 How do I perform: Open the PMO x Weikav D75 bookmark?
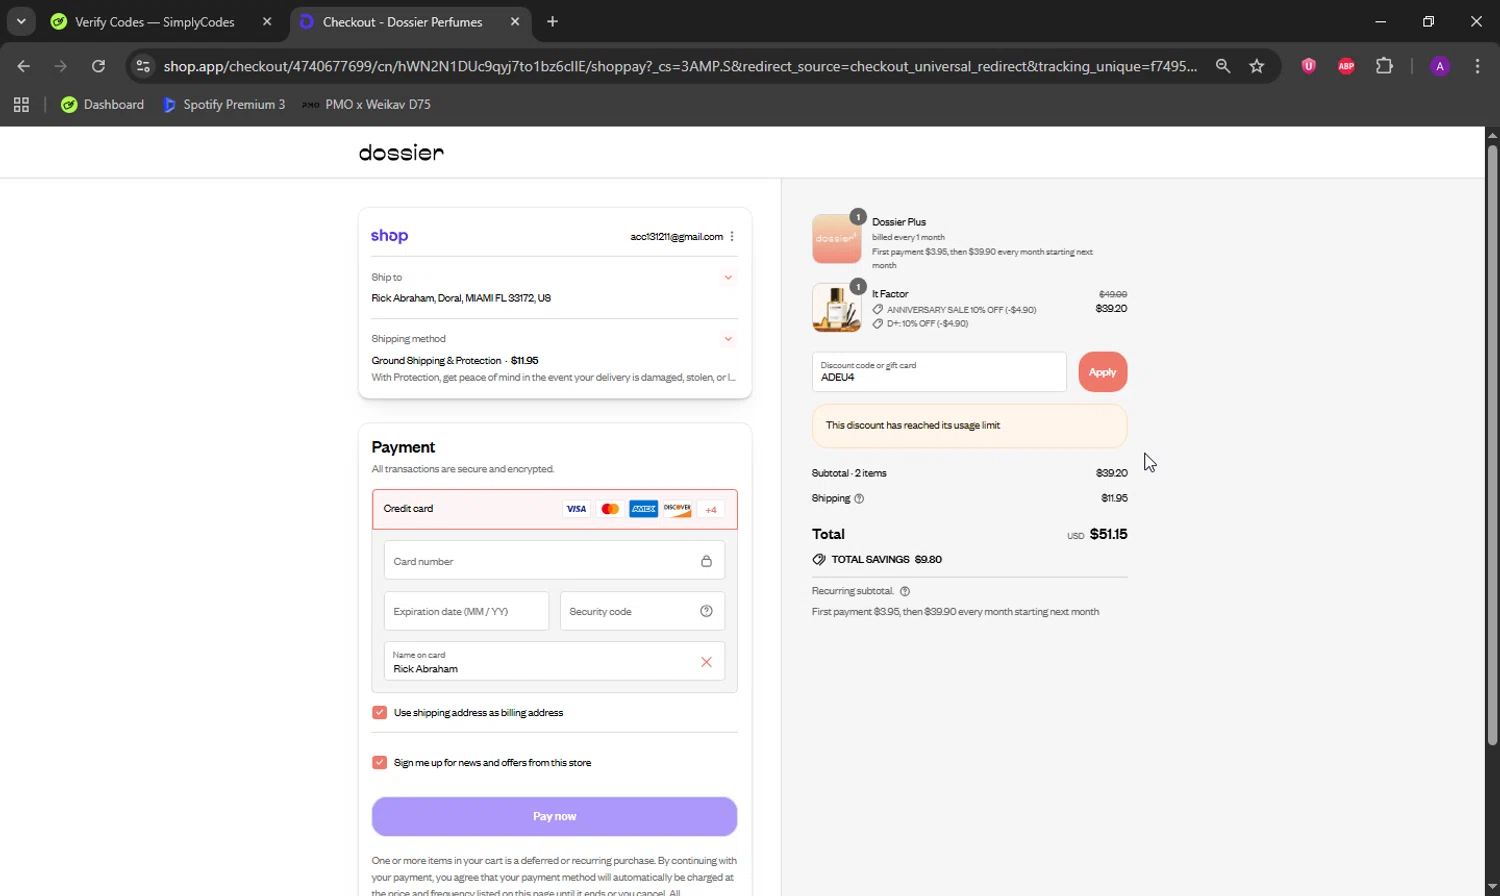(x=366, y=105)
